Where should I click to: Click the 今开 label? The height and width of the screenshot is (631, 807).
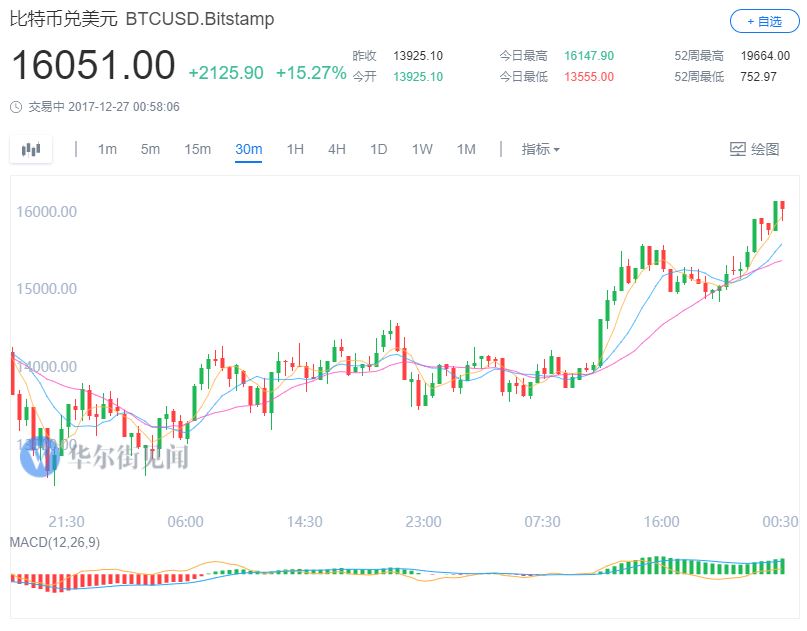(364, 77)
